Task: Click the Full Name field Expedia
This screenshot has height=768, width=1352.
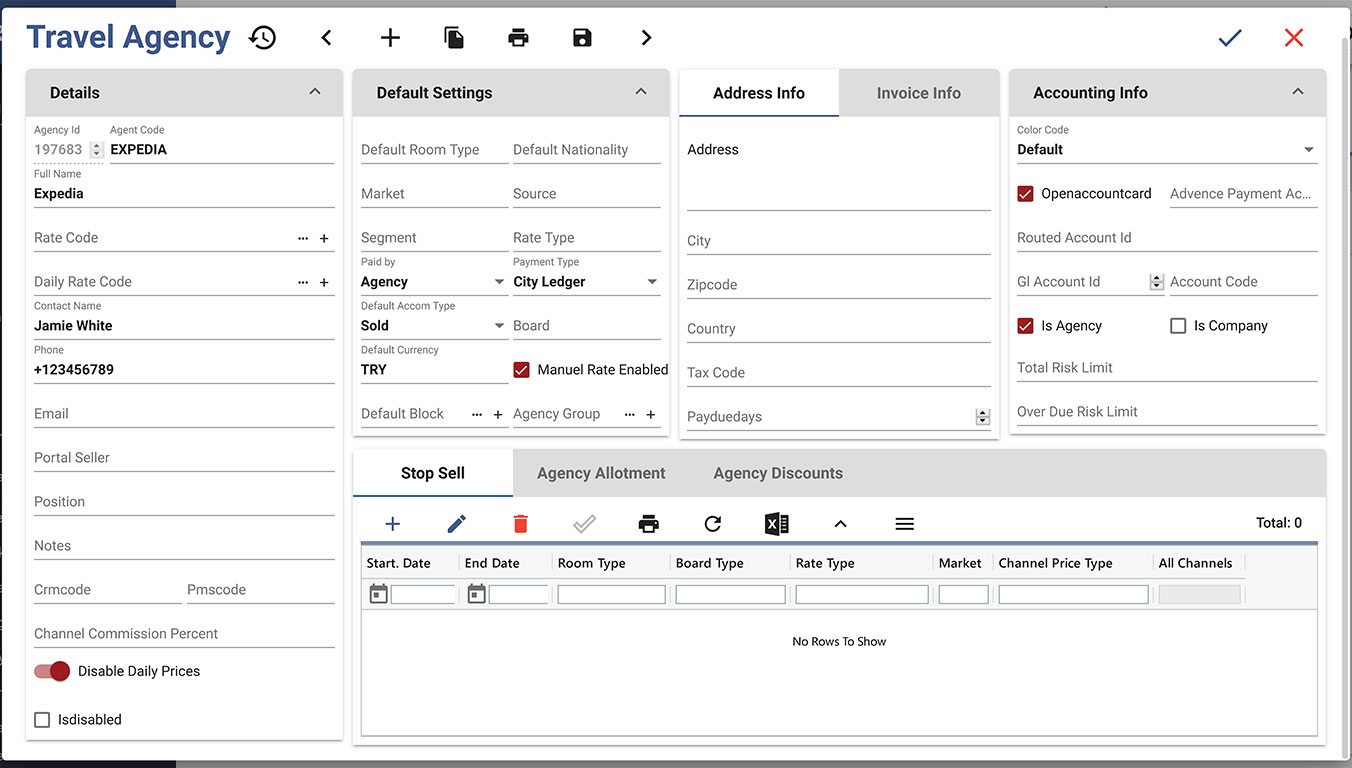Action: tap(184, 194)
